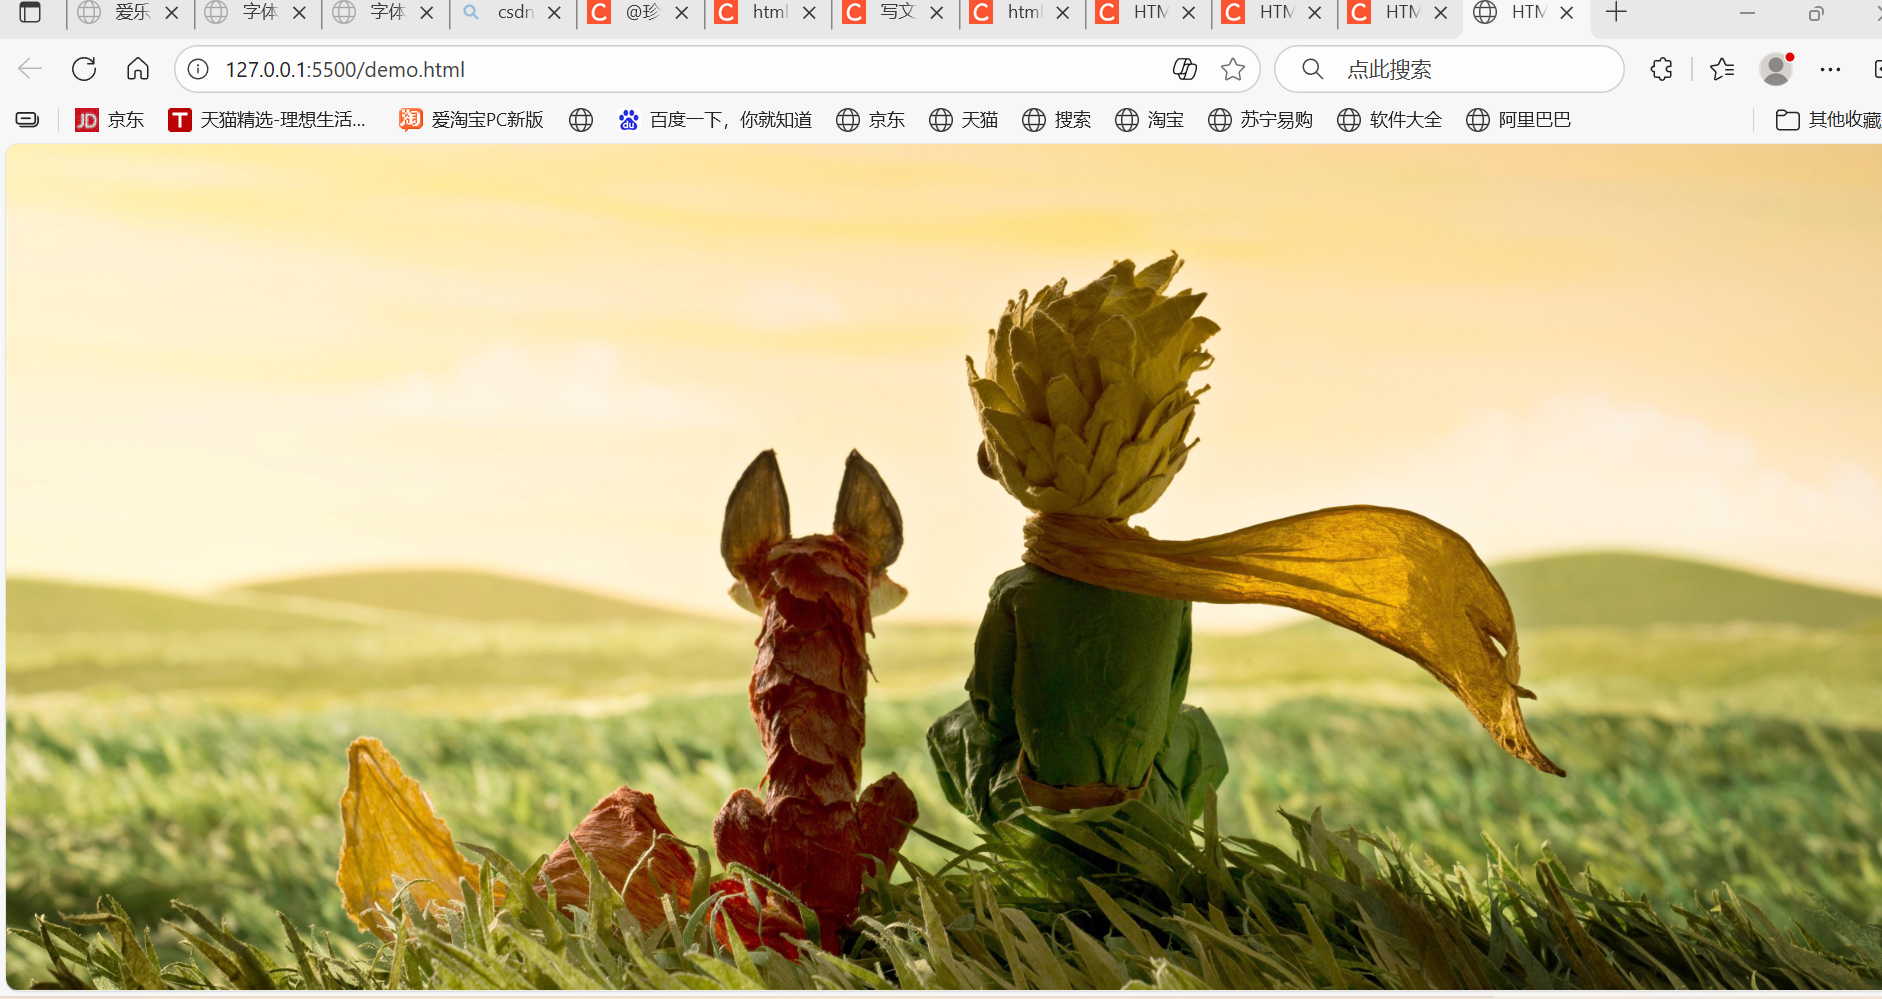The image size is (1882, 999).
Task: Open the 软件大全 bookmark
Action: 1390,120
